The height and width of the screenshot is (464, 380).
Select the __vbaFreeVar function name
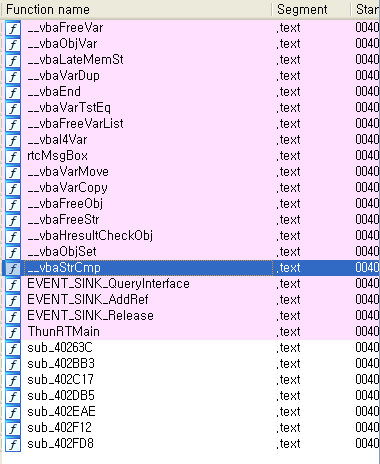tap(65, 28)
